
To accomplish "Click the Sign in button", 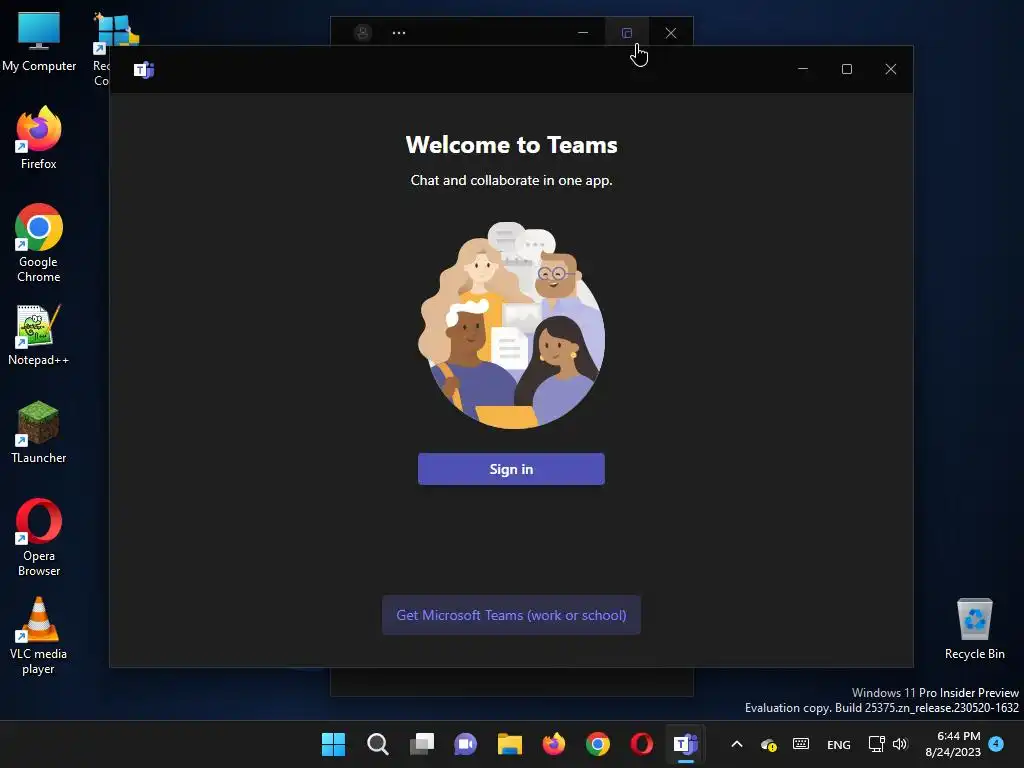I will [x=511, y=469].
